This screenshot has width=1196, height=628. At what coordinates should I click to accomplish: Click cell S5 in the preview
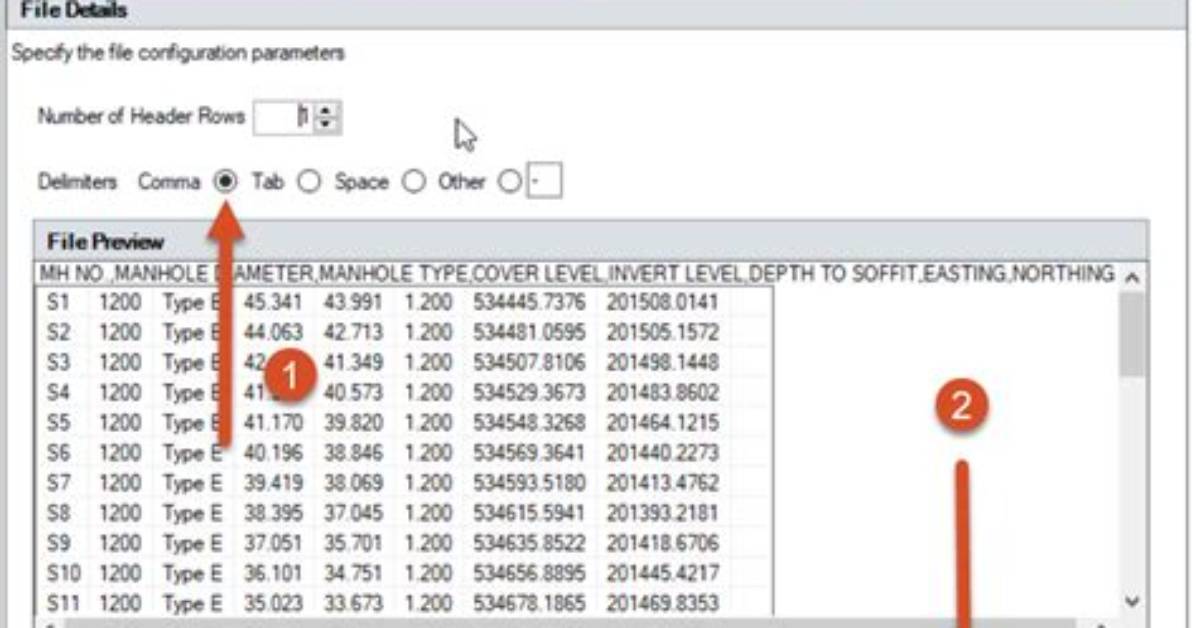coord(58,423)
